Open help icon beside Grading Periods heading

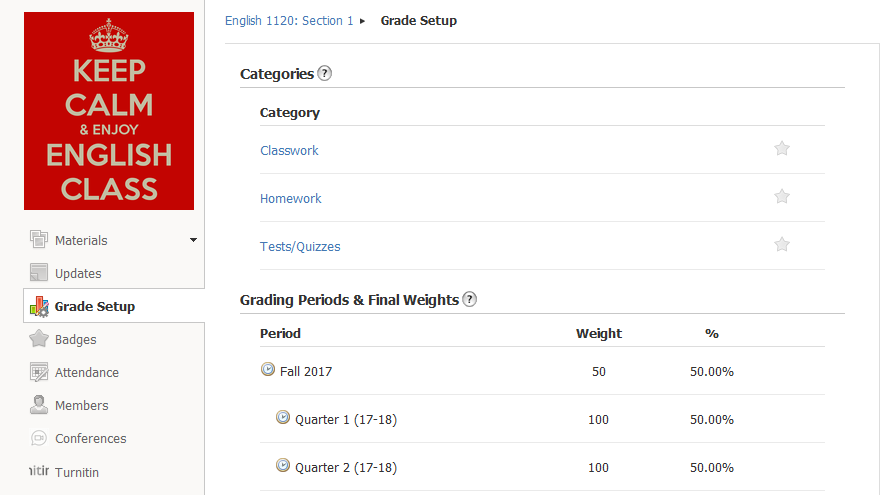tap(470, 299)
